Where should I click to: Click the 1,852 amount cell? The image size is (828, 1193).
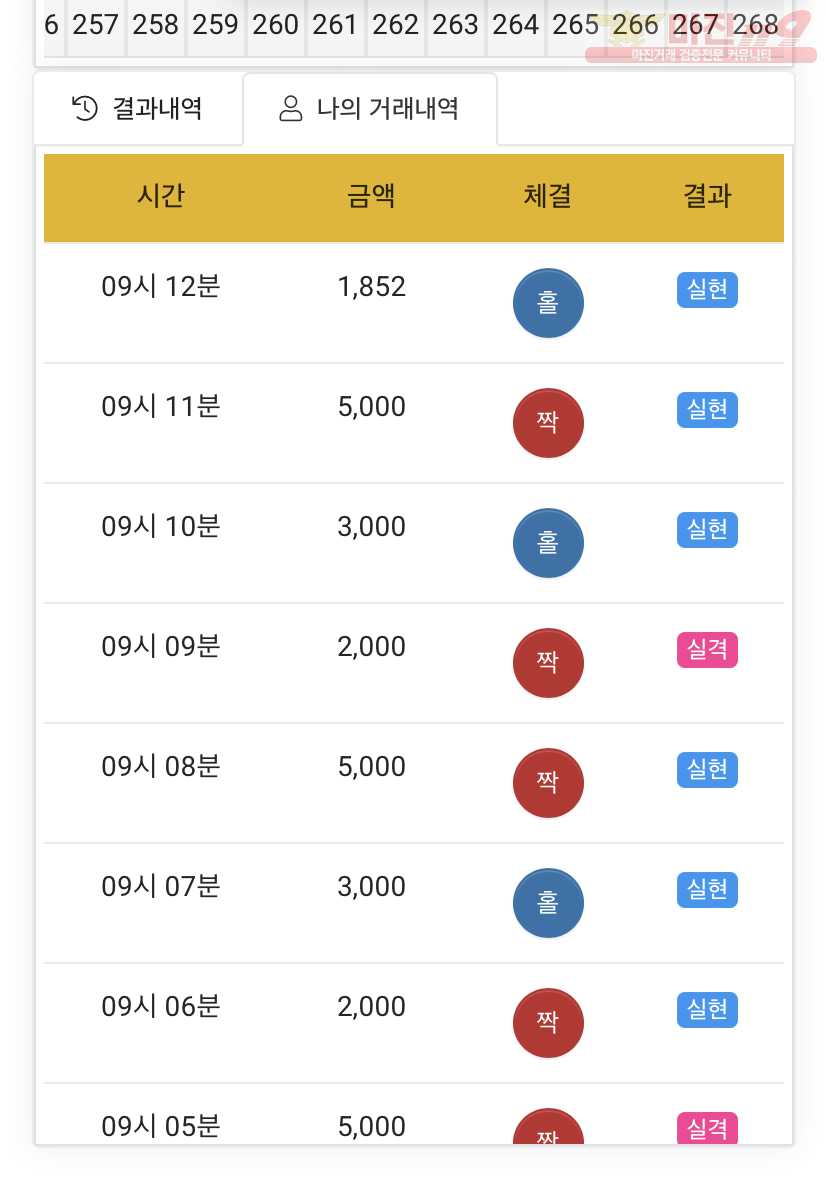(371, 287)
